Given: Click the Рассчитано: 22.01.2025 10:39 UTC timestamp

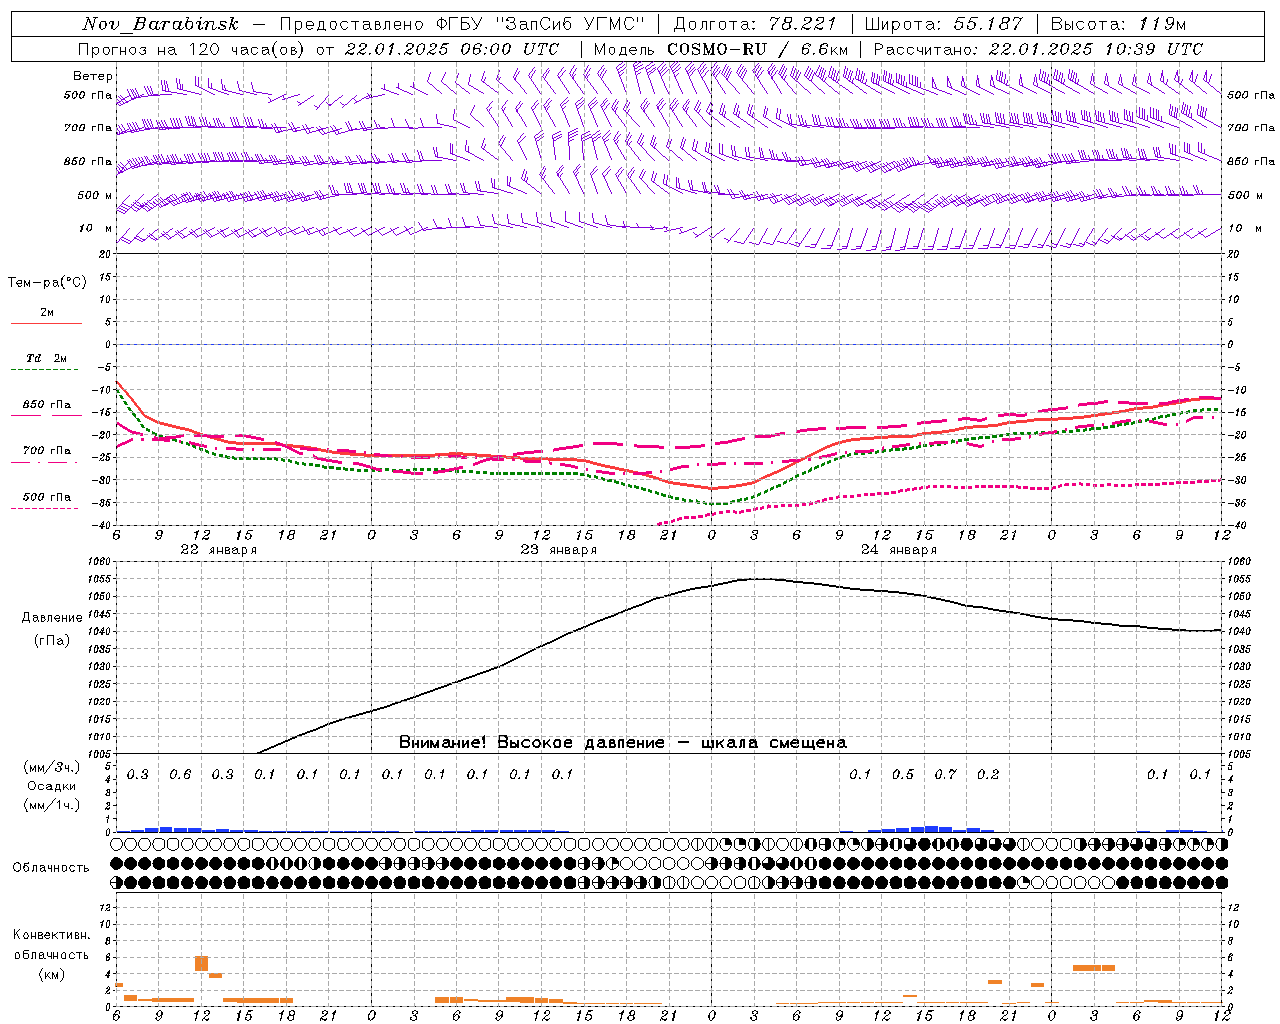Looking at the screenshot, I should pos(1038,49).
